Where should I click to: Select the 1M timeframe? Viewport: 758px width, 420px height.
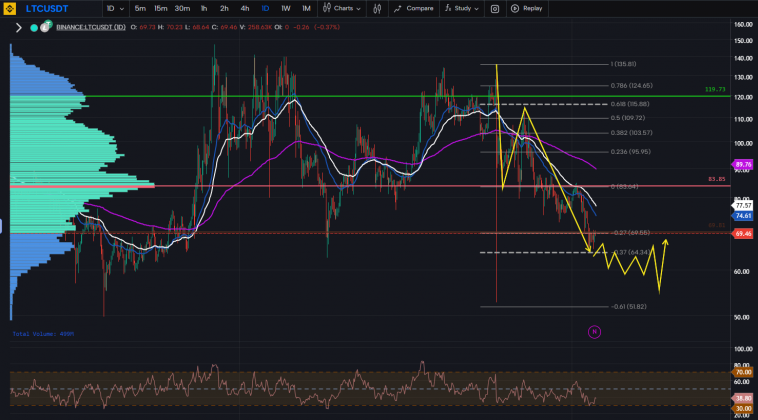306,8
